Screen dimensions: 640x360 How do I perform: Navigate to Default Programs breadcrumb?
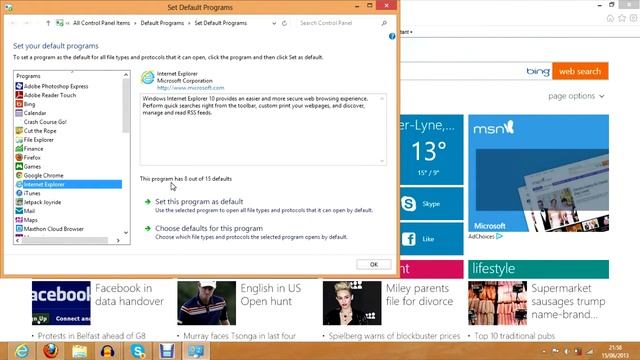coord(162,23)
